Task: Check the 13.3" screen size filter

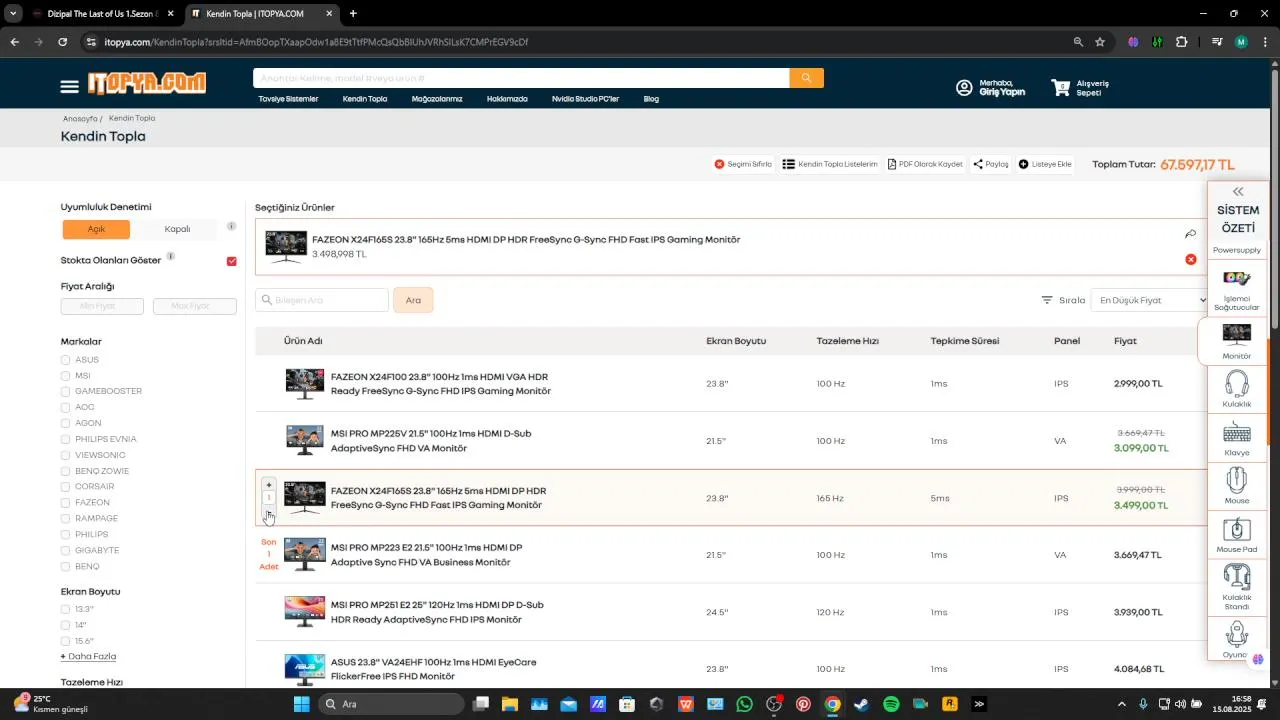Action: pos(65,609)
